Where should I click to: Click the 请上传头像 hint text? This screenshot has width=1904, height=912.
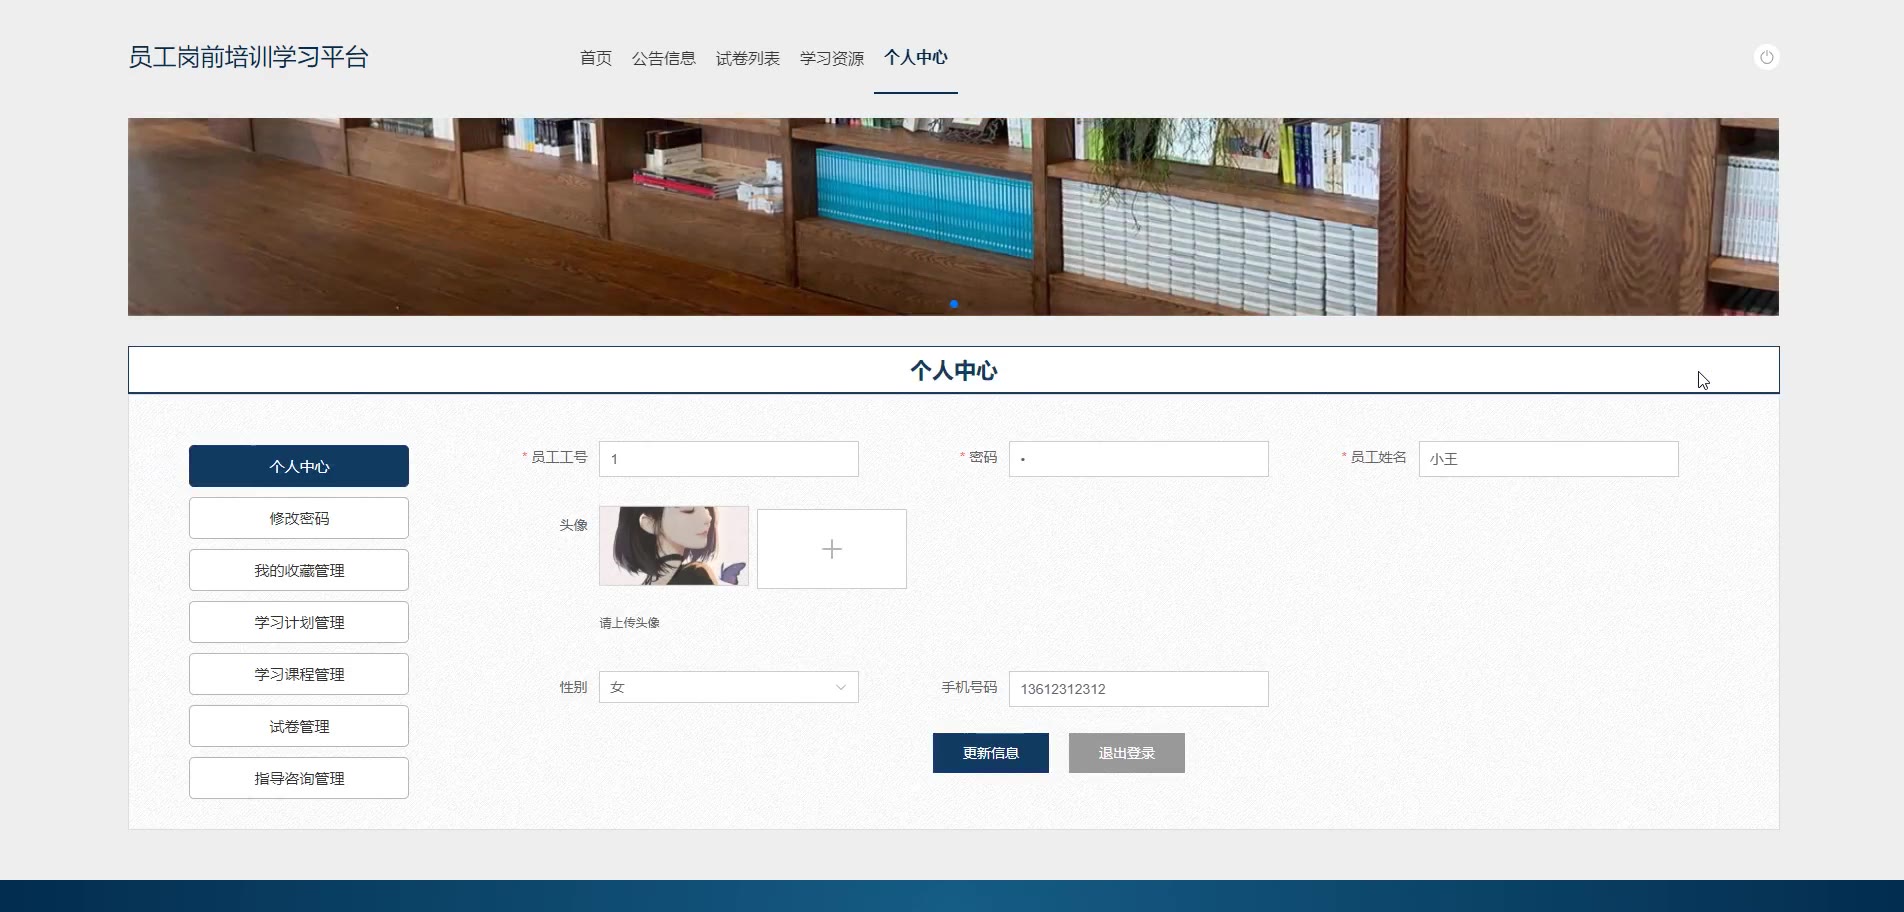click(x=629, y=623)
